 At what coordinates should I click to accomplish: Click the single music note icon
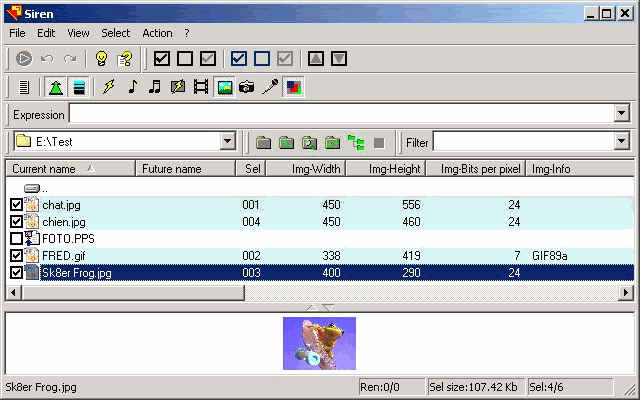pyautogui.click(x=132, y=87)
